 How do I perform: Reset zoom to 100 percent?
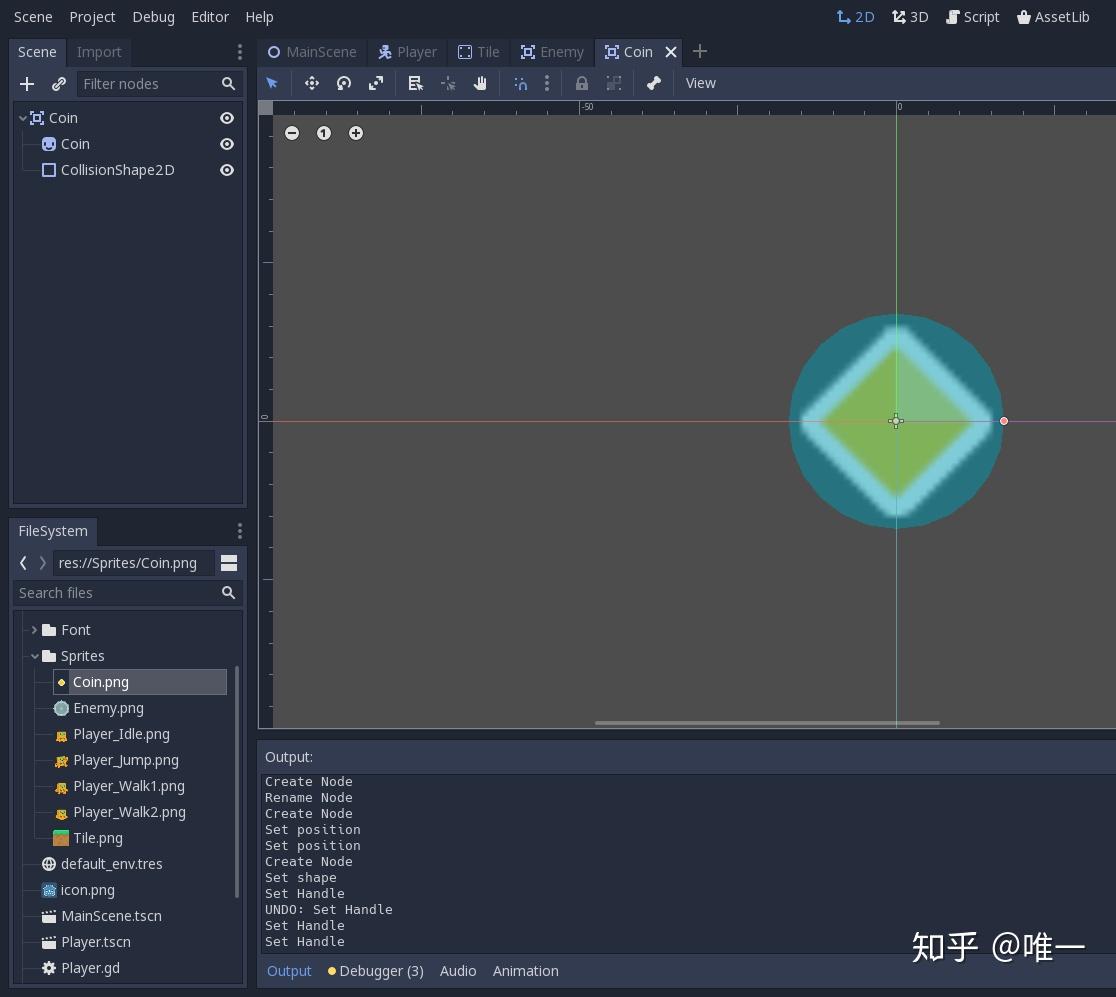(x=324, y=133)
